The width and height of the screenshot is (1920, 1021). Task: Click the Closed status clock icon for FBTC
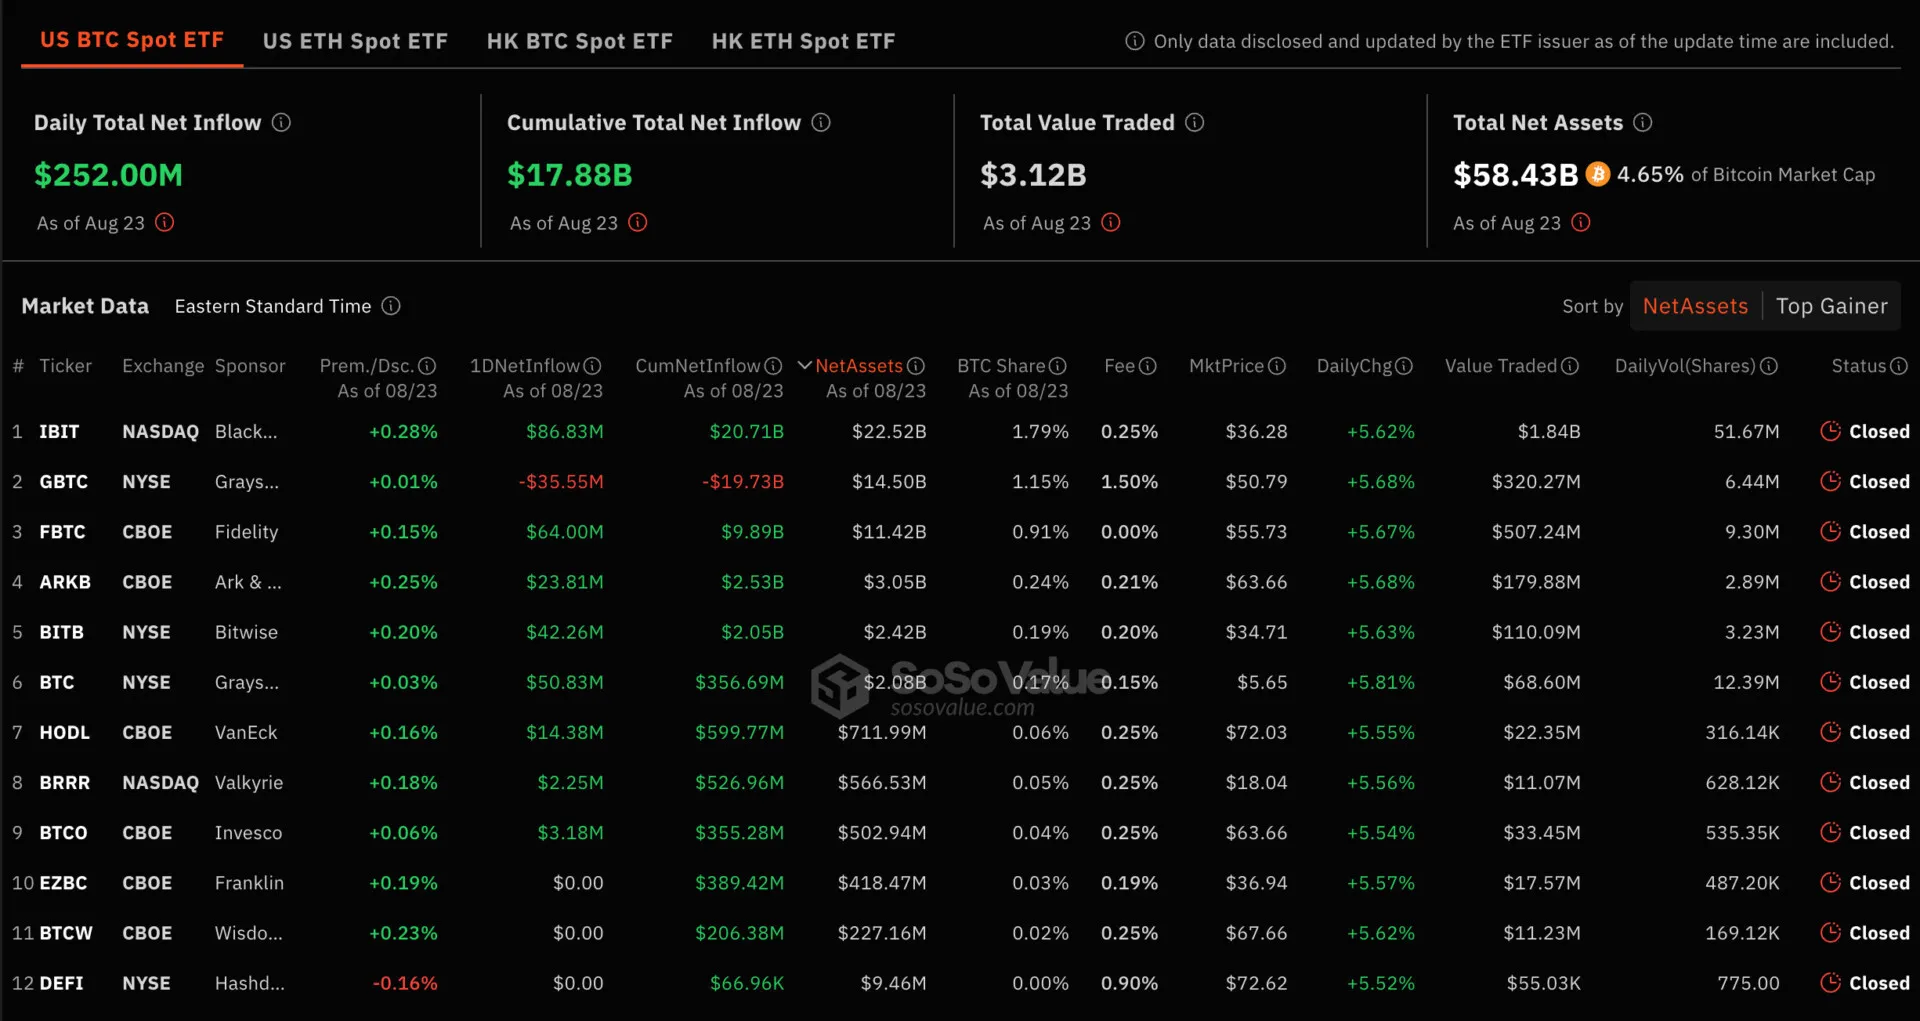pos(1831,531)
